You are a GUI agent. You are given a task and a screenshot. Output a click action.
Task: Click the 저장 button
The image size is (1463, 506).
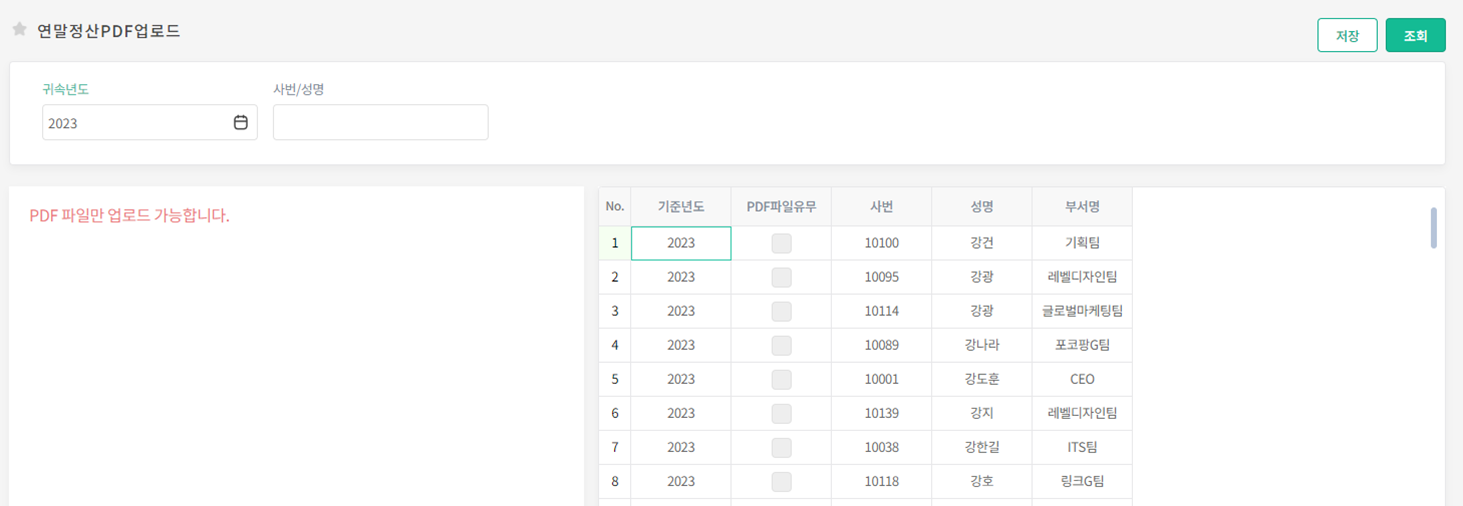(1347, 35)
